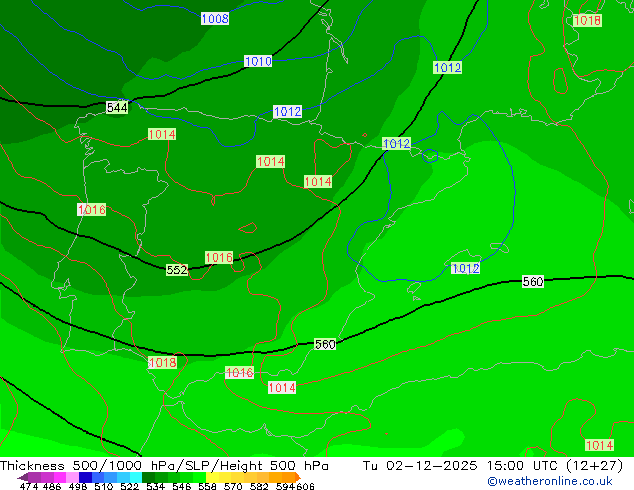
Task: Click the forecast time 'Tu 02-12-2025 15:00 UTC (12+27)'
Action: [493, 466]
